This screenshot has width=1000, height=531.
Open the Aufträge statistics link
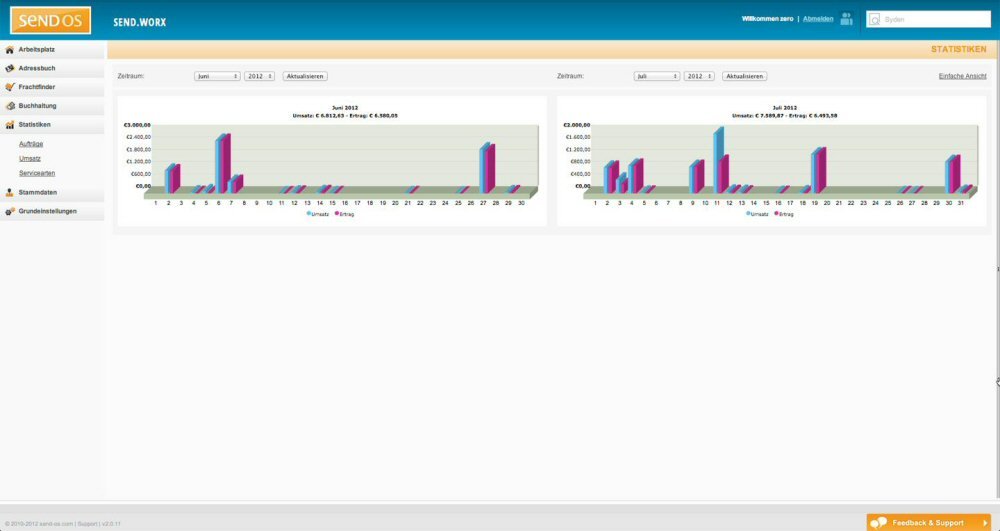(31, 144)
